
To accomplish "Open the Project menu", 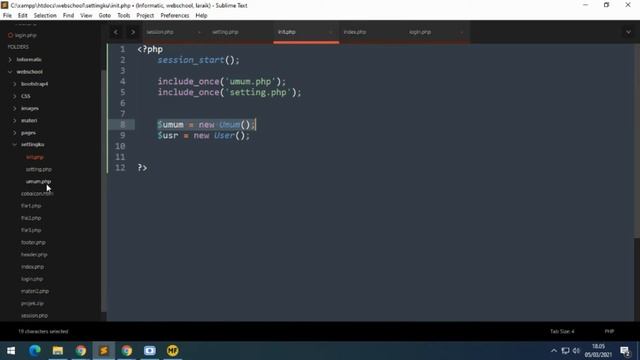I will [145, 16].
